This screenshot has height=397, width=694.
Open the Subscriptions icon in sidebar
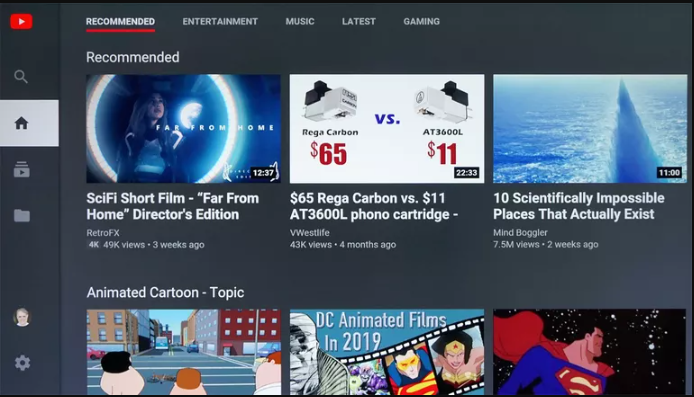point(22,169)
